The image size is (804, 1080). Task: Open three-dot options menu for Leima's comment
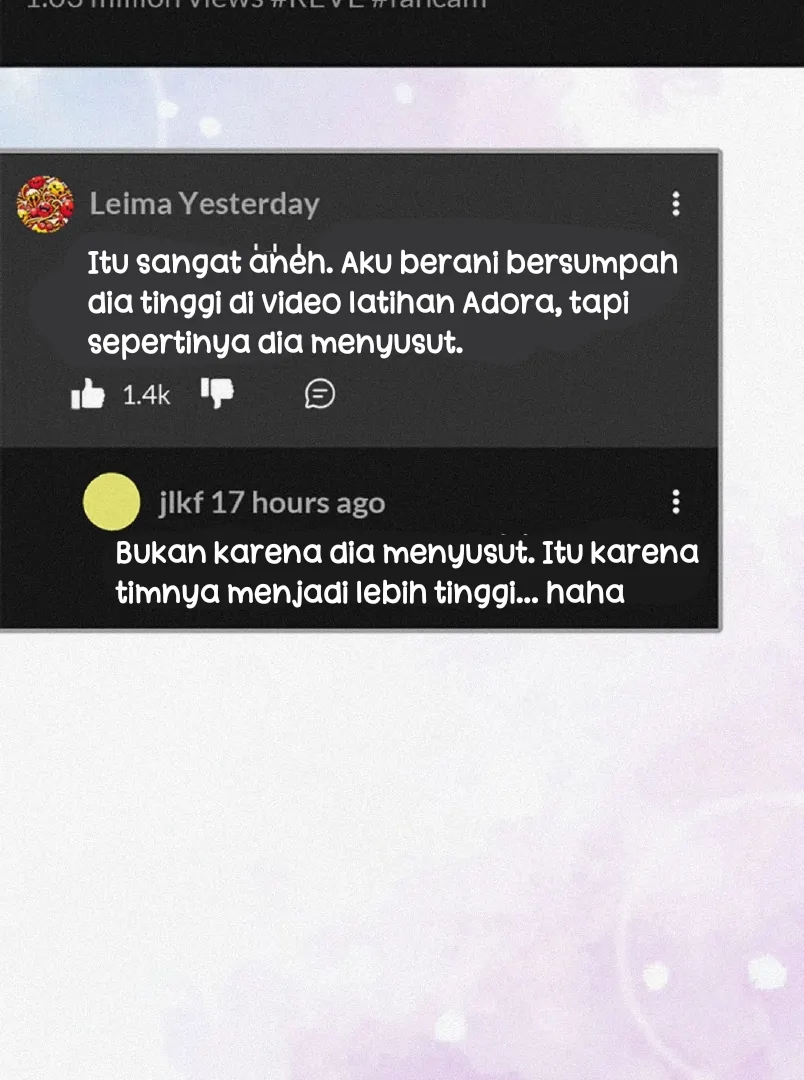[x=676, y=203]
